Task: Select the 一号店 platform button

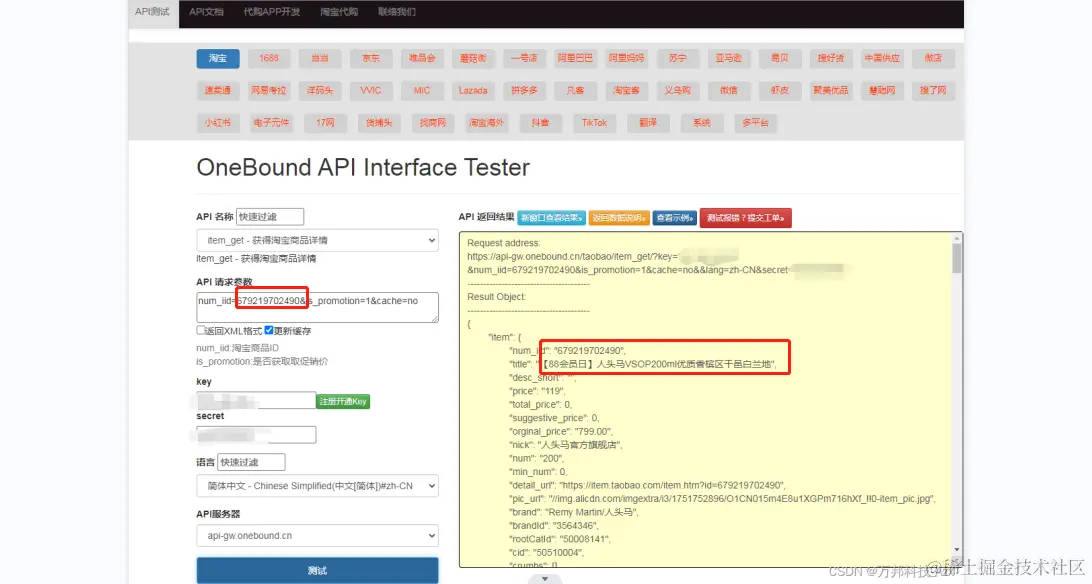Action: point(524,58)
